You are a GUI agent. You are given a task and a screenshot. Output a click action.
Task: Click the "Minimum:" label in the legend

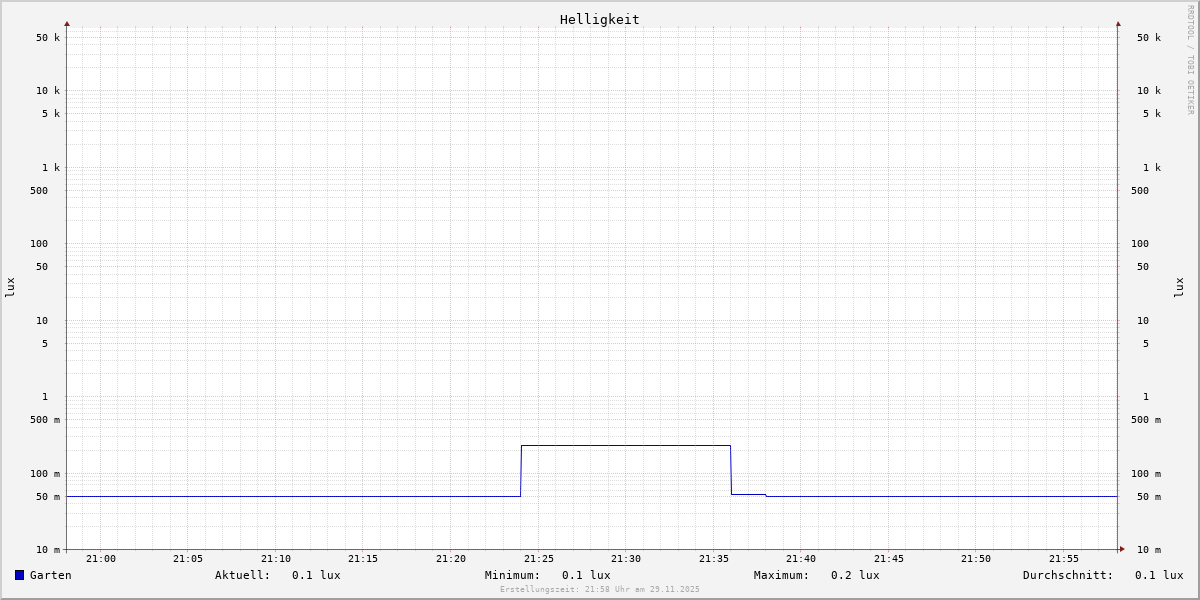click(513, 575)
